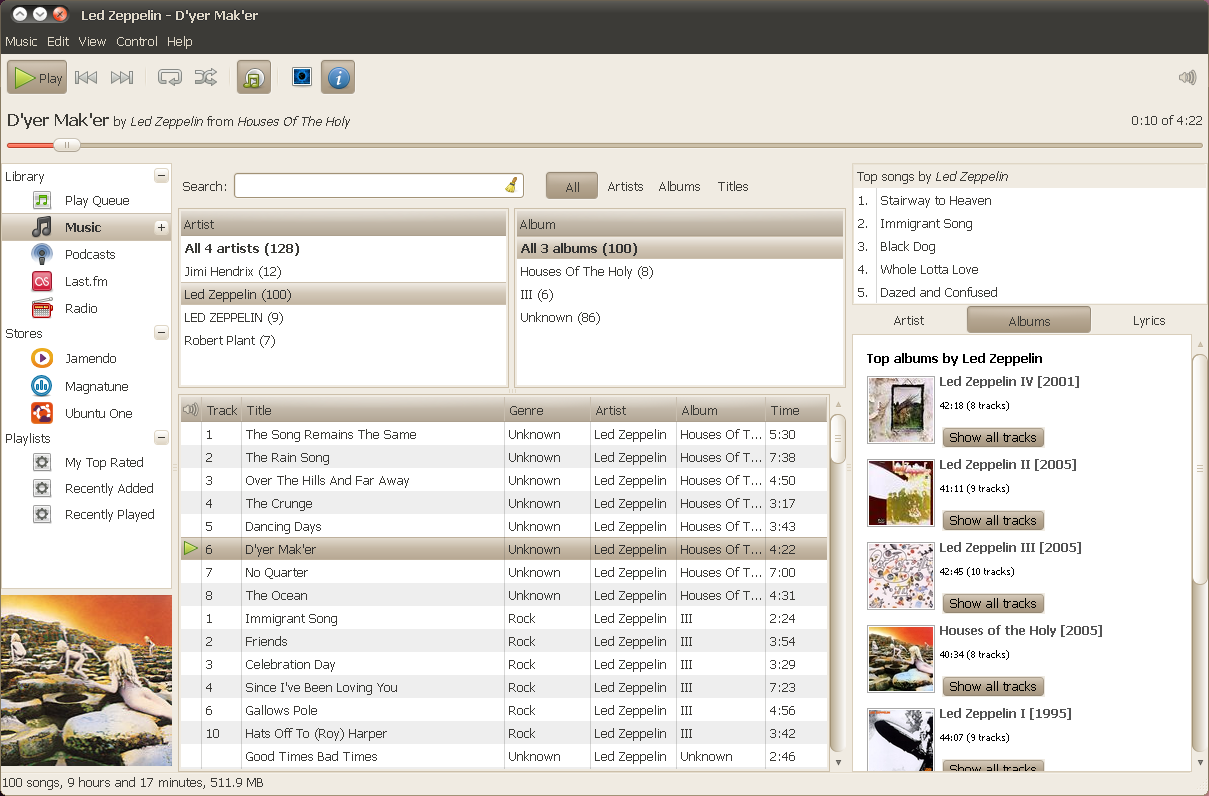Image resolution: width=1209 pixels, height=796 pixels.
Task: Open the volume speaker control
Action: [x=1187, y=77]
